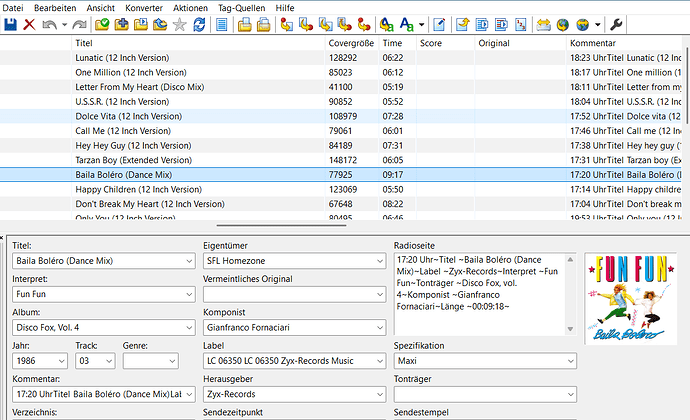Open options with the wrench icon
690x420 pixels.
click(x=616, y=25)
